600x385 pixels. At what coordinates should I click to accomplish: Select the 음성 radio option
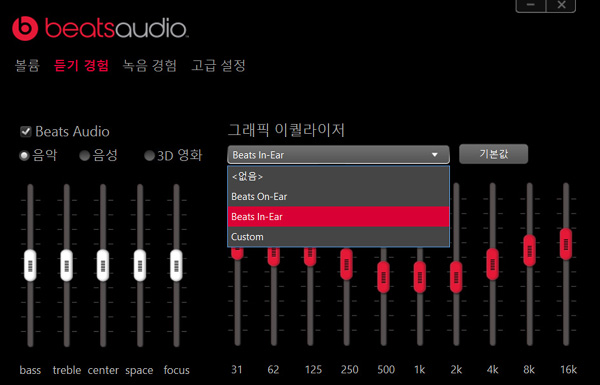[85, 155]
